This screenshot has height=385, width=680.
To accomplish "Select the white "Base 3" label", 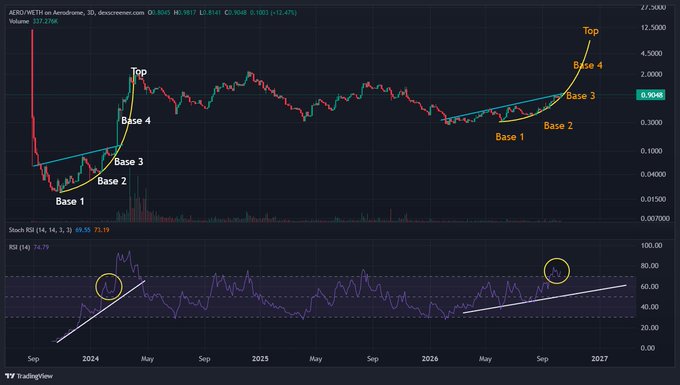I will pos(129,162).
